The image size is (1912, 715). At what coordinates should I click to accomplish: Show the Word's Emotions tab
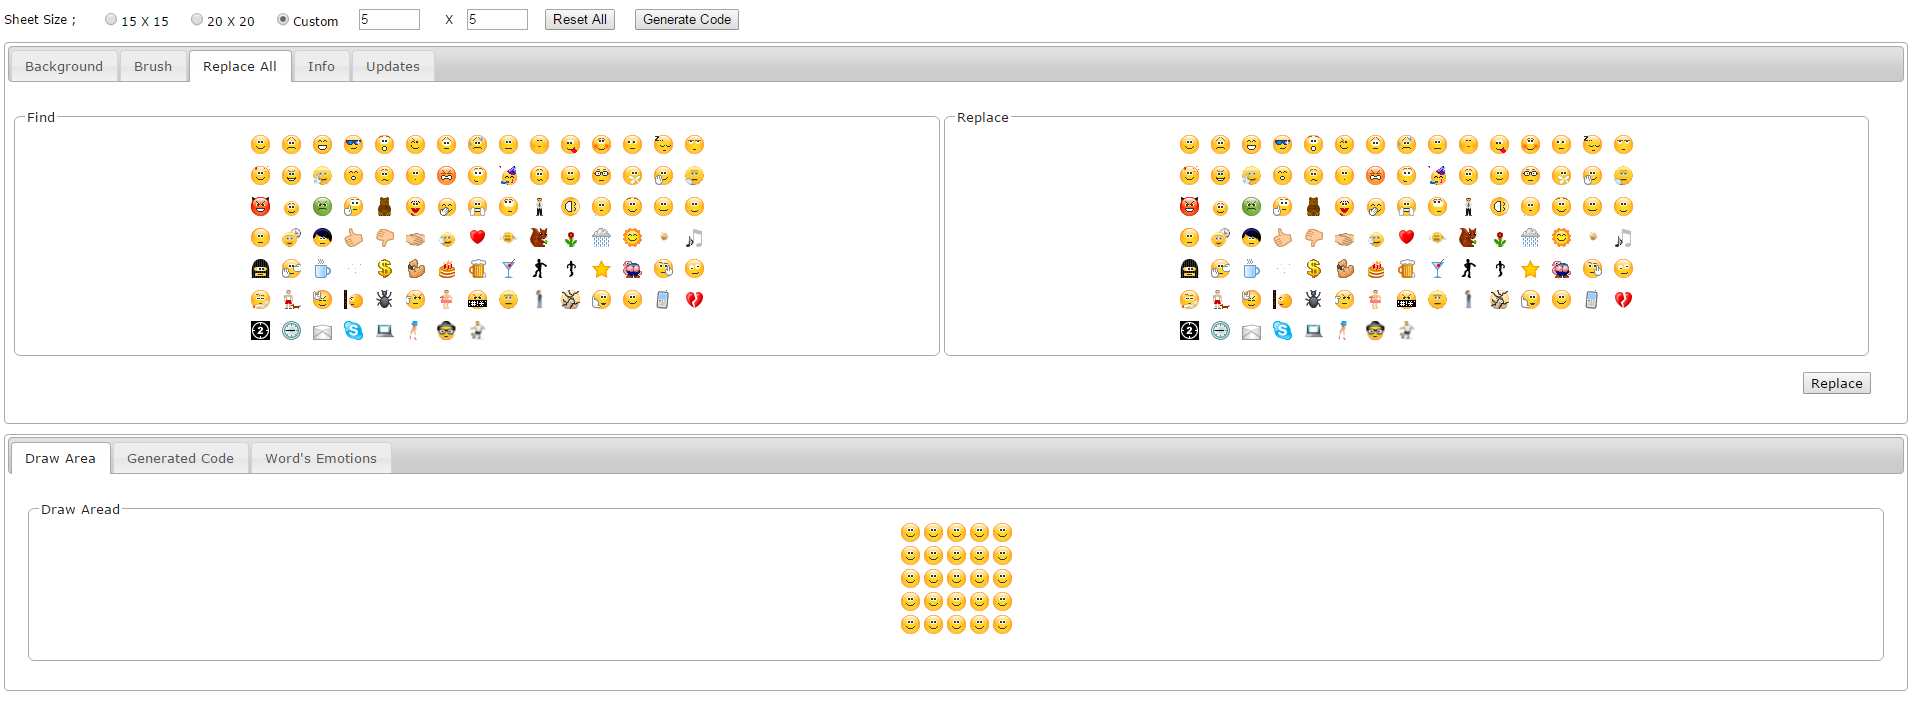[321, 458]
